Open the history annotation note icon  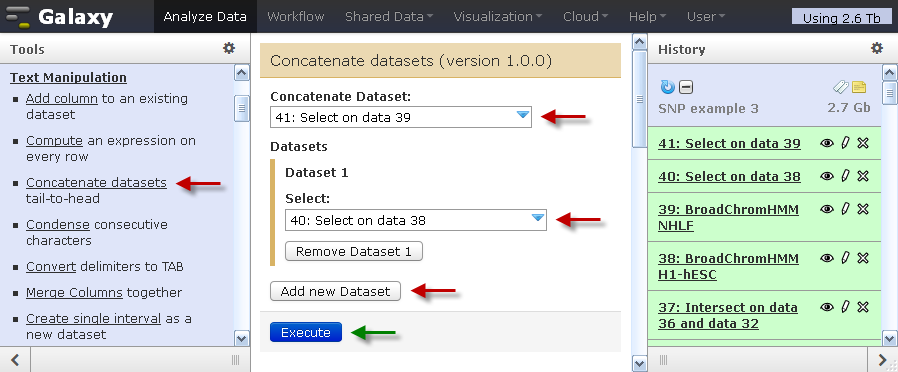coord(859,87)
